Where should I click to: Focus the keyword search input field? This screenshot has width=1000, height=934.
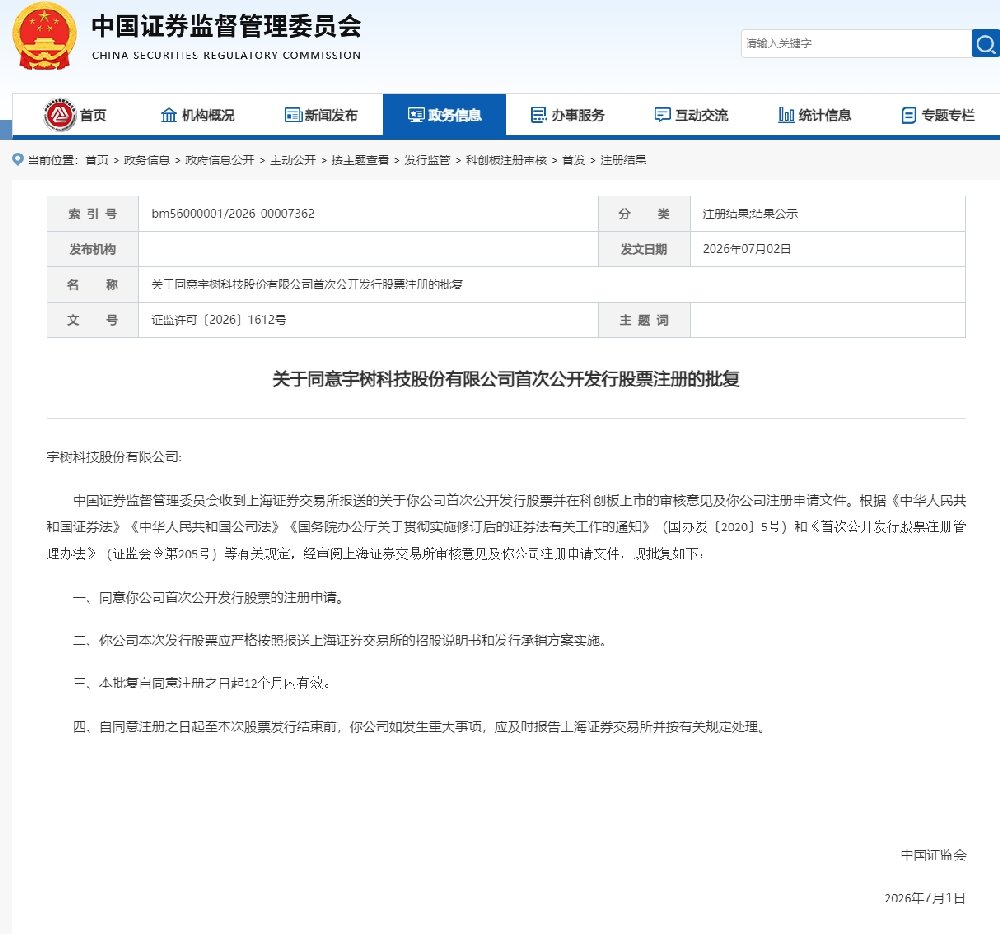856,43
